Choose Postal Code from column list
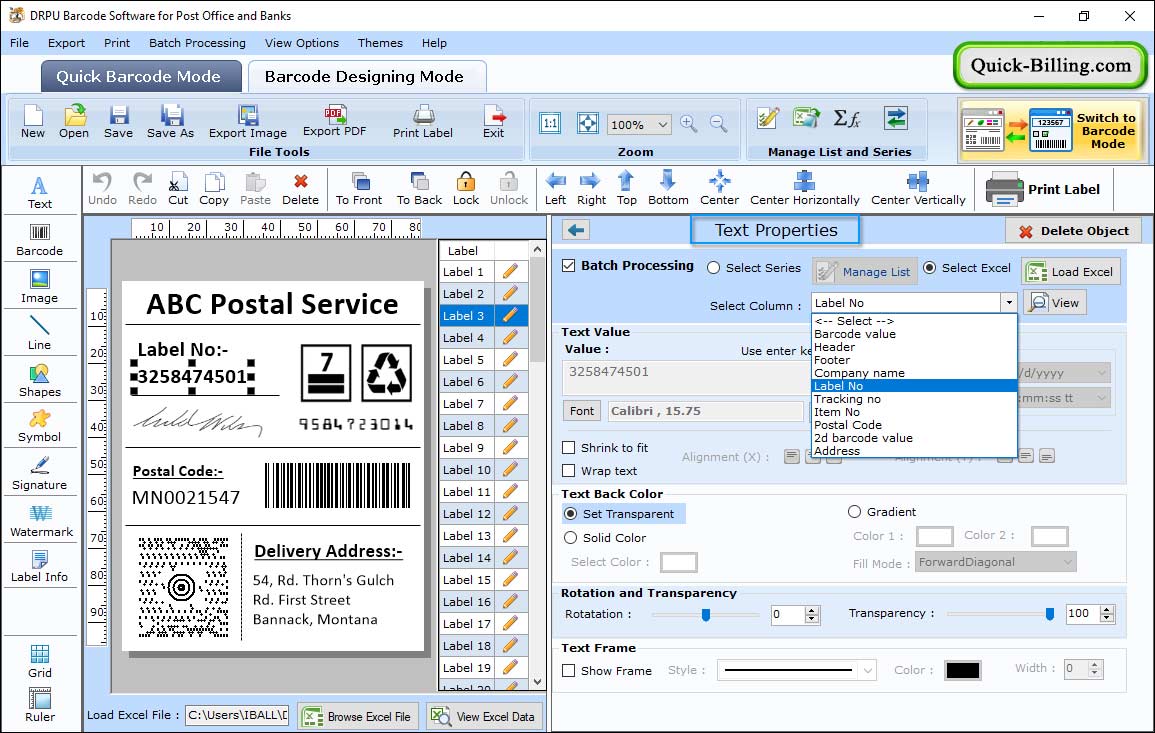This screenshot has height=733, width=1155. pyautogui.click(x=914, y=425)
